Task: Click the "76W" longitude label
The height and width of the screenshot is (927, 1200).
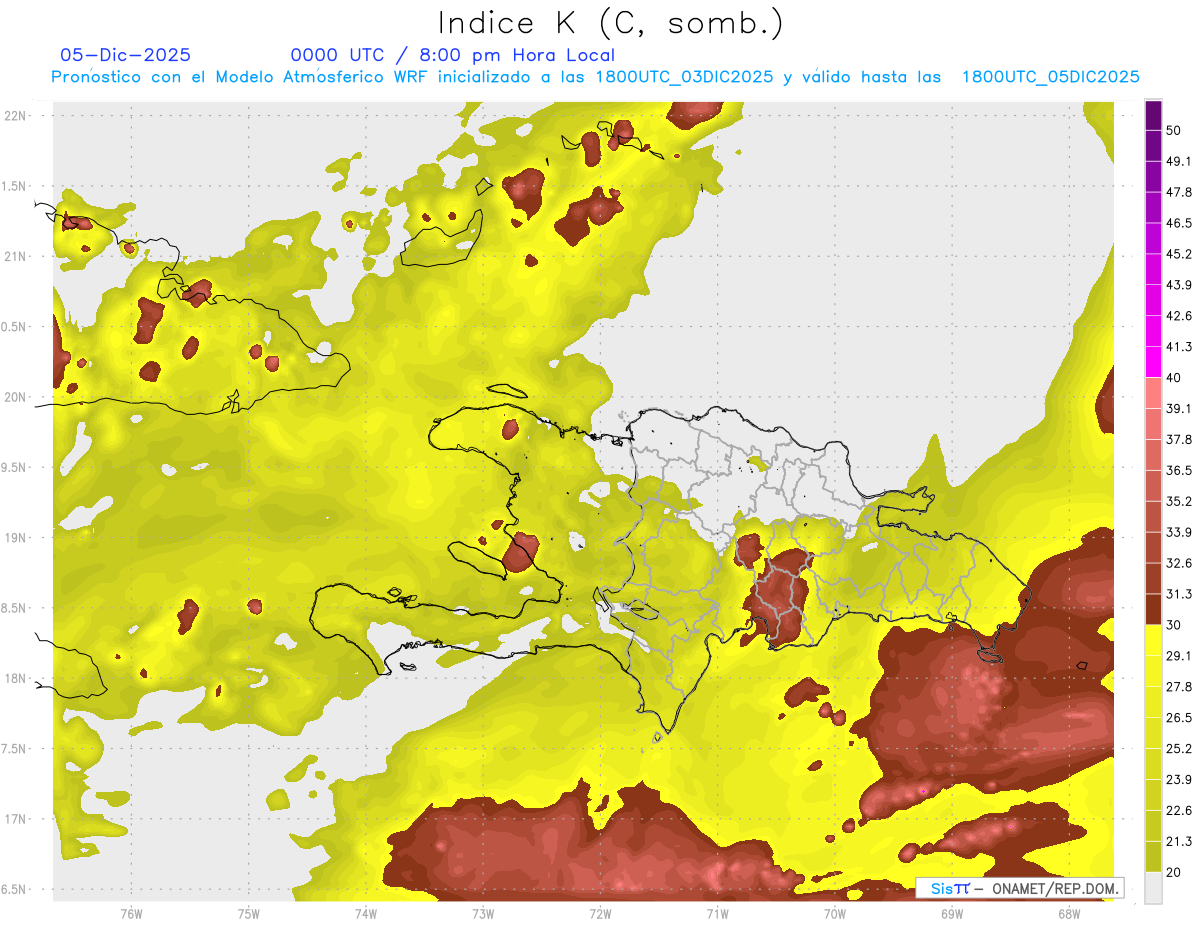Action: (x=131, y=913)
